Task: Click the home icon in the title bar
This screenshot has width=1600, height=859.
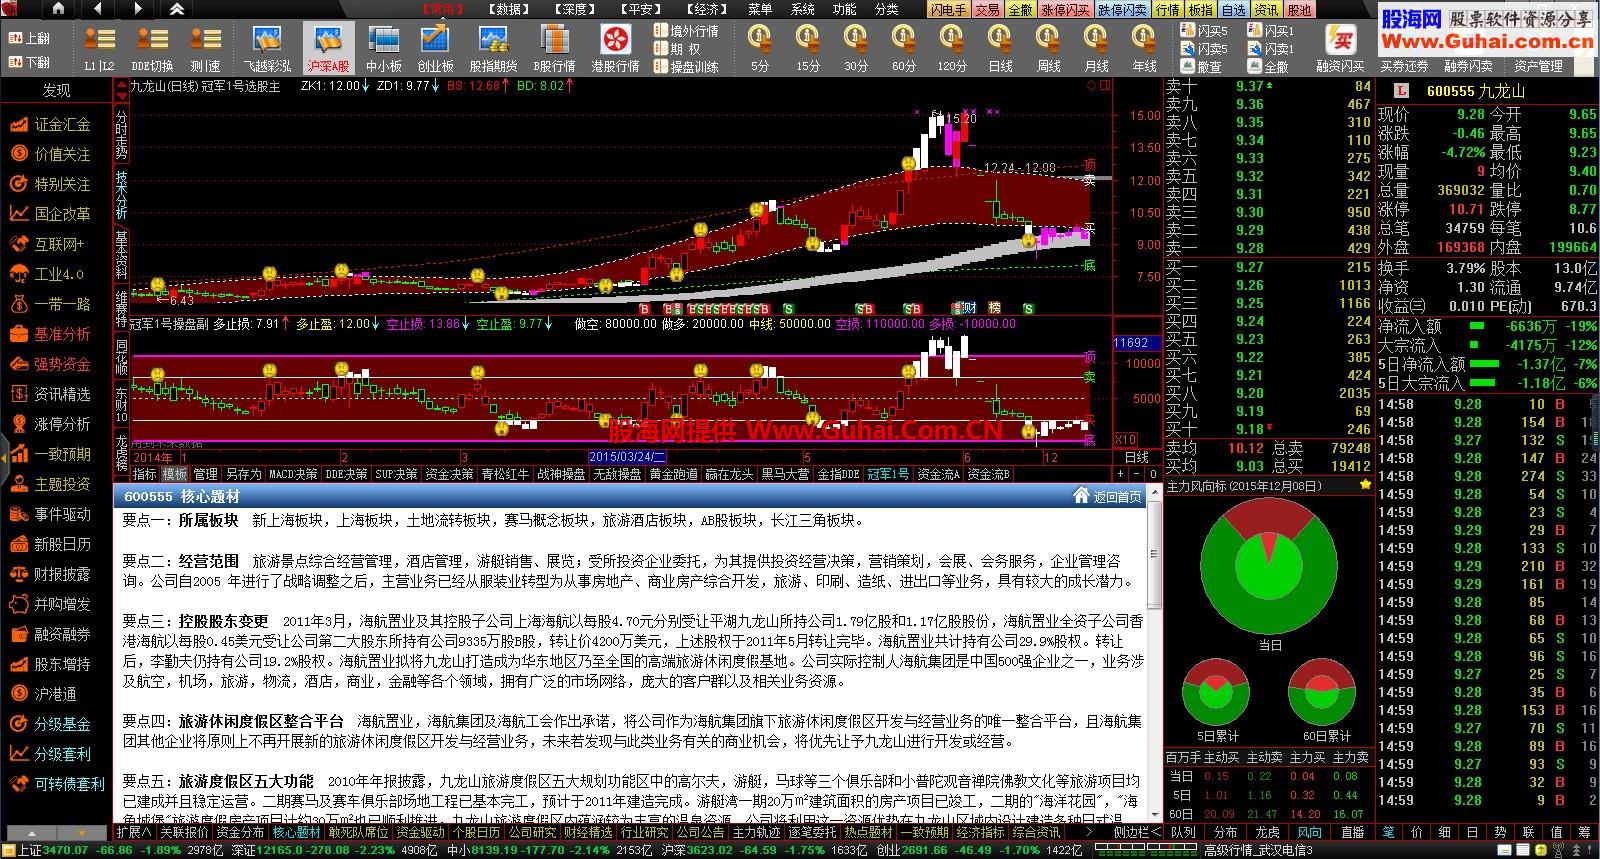Action: tap(59, 9)
